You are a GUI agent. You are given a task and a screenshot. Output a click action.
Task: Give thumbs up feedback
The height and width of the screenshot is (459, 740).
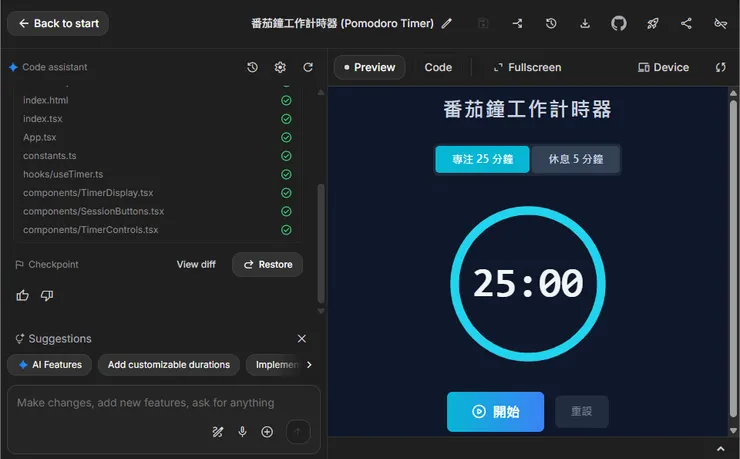pos(23,296)
